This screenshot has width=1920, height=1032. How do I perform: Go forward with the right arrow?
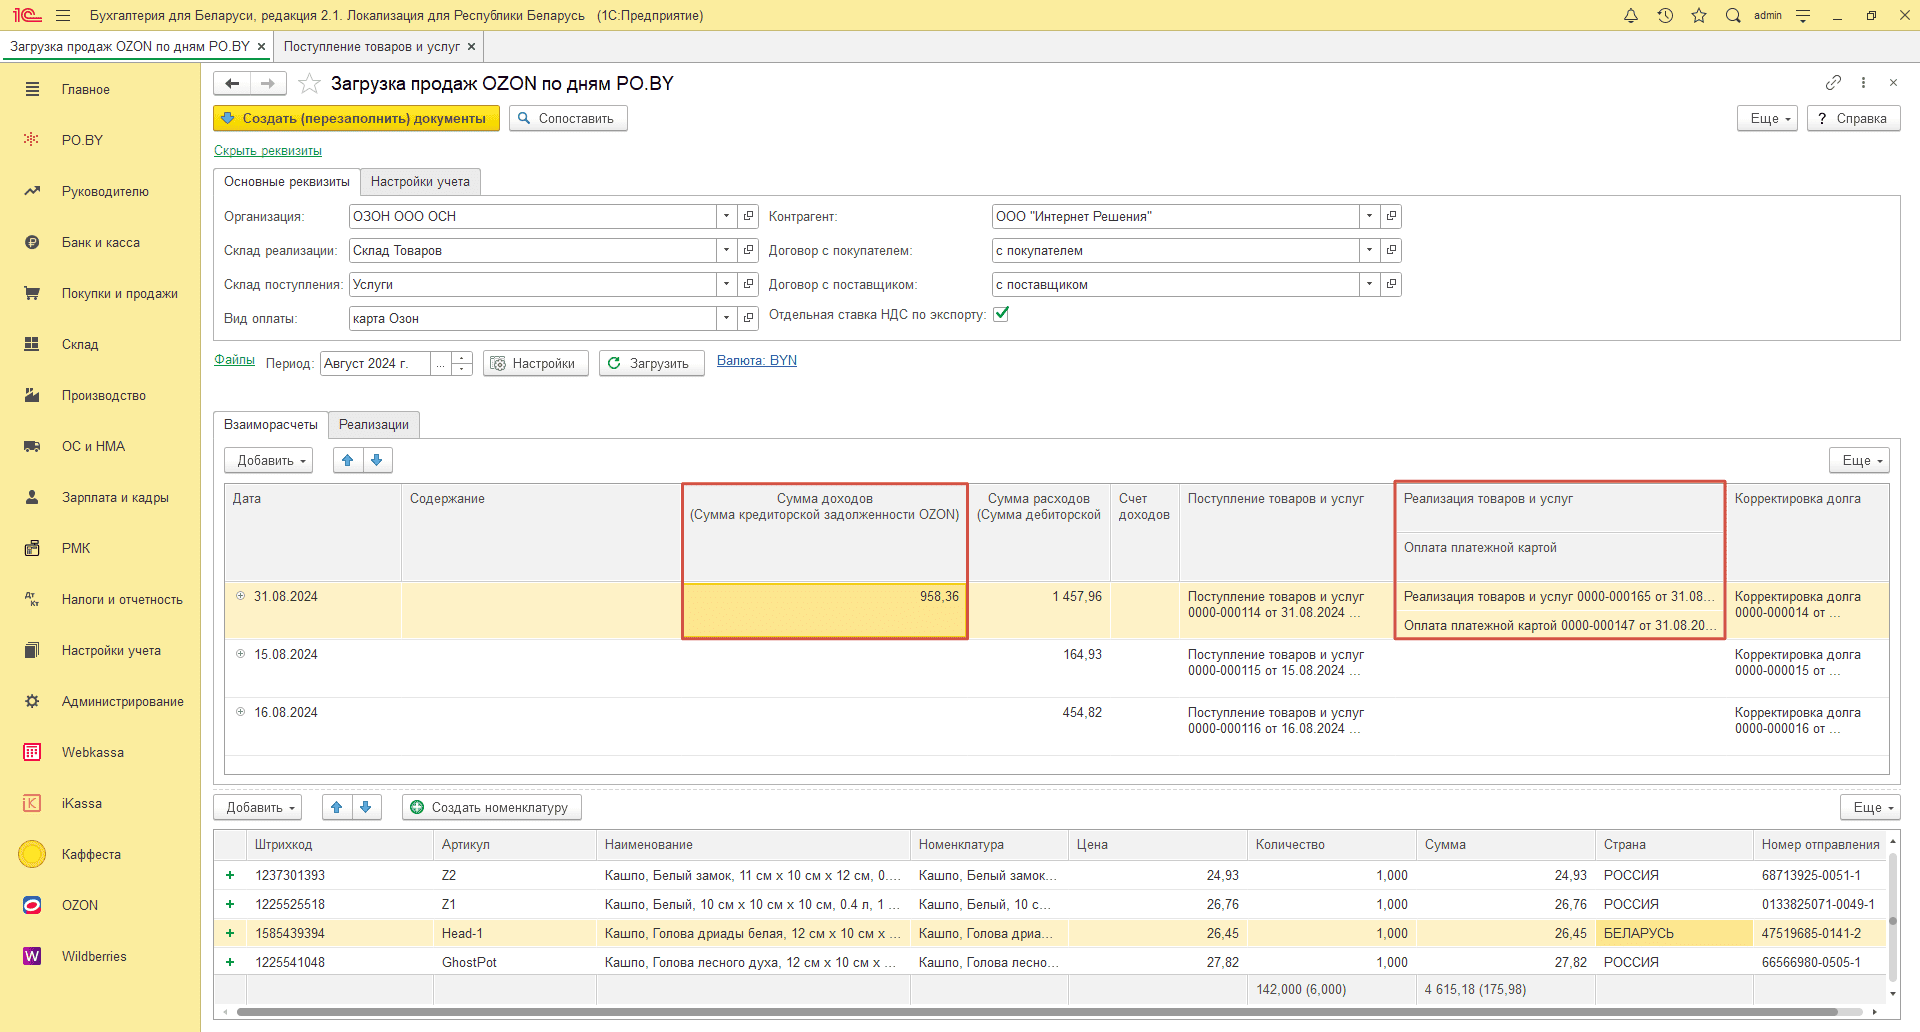pos(268,83)
